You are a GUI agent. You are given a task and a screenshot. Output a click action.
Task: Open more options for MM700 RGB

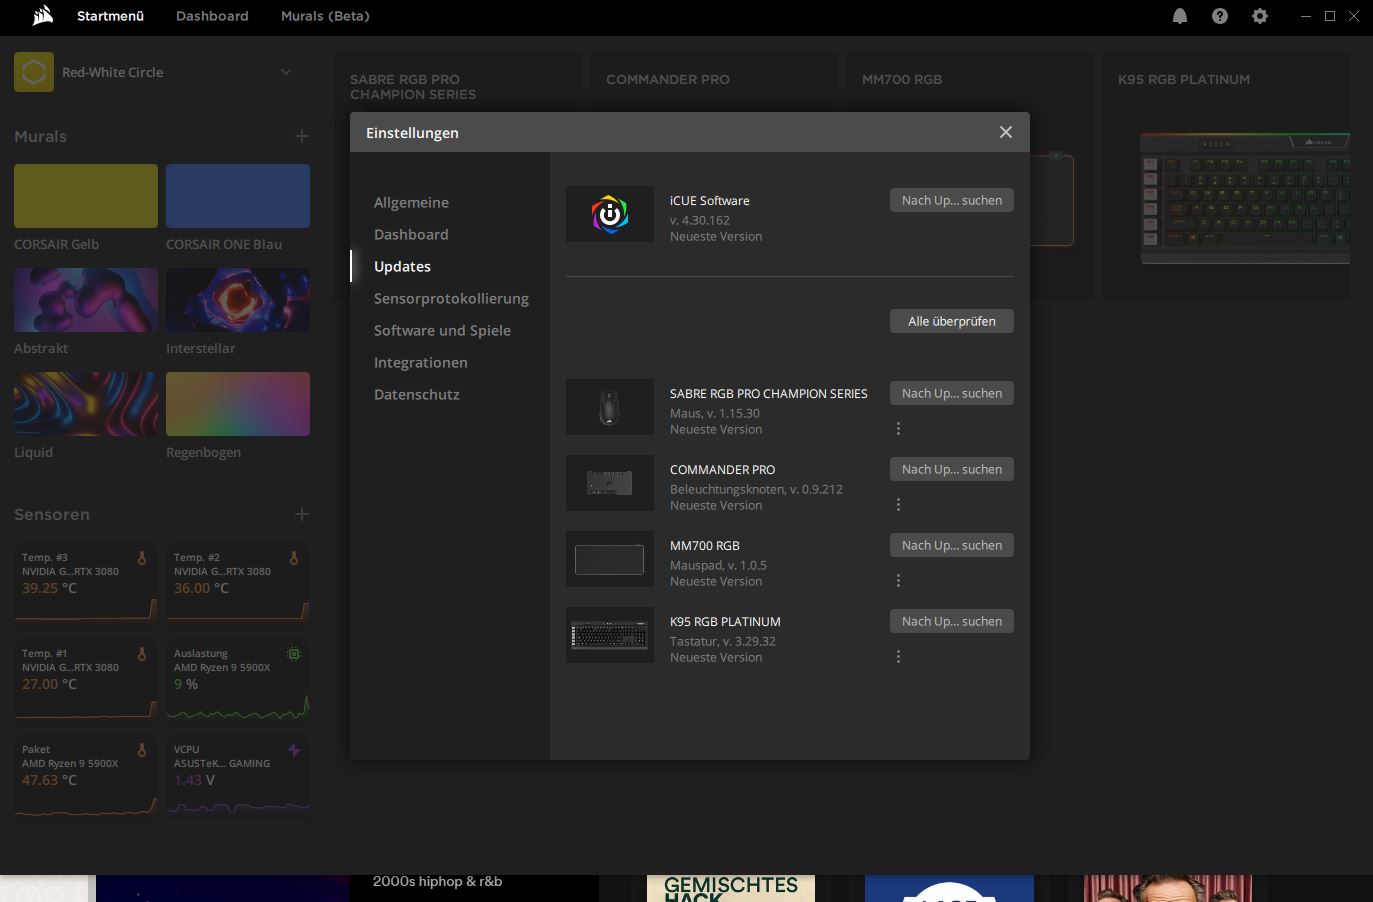898,581
